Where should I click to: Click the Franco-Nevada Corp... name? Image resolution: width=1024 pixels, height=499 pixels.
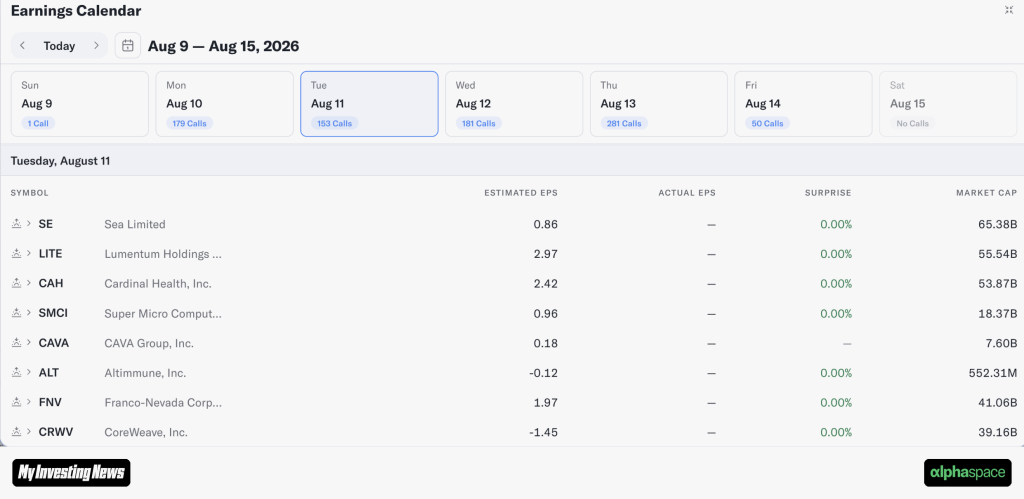click(163, 402)
